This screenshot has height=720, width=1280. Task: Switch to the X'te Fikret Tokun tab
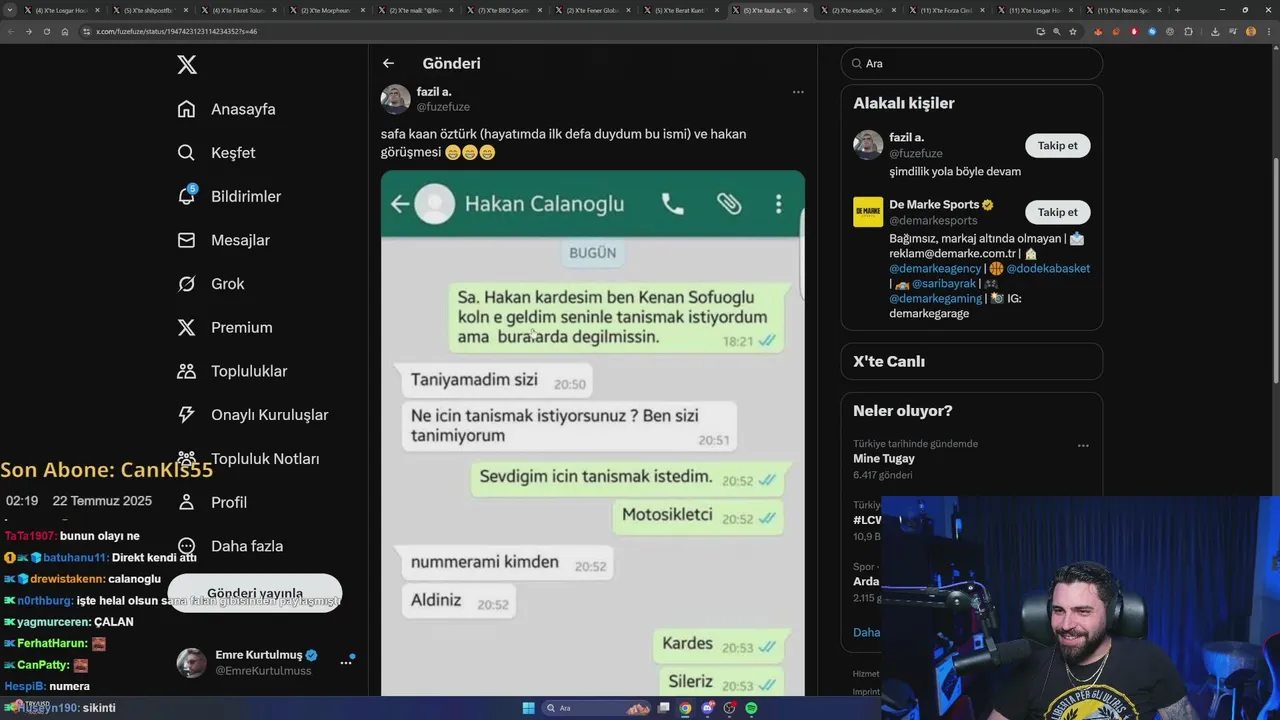[239, 10]
